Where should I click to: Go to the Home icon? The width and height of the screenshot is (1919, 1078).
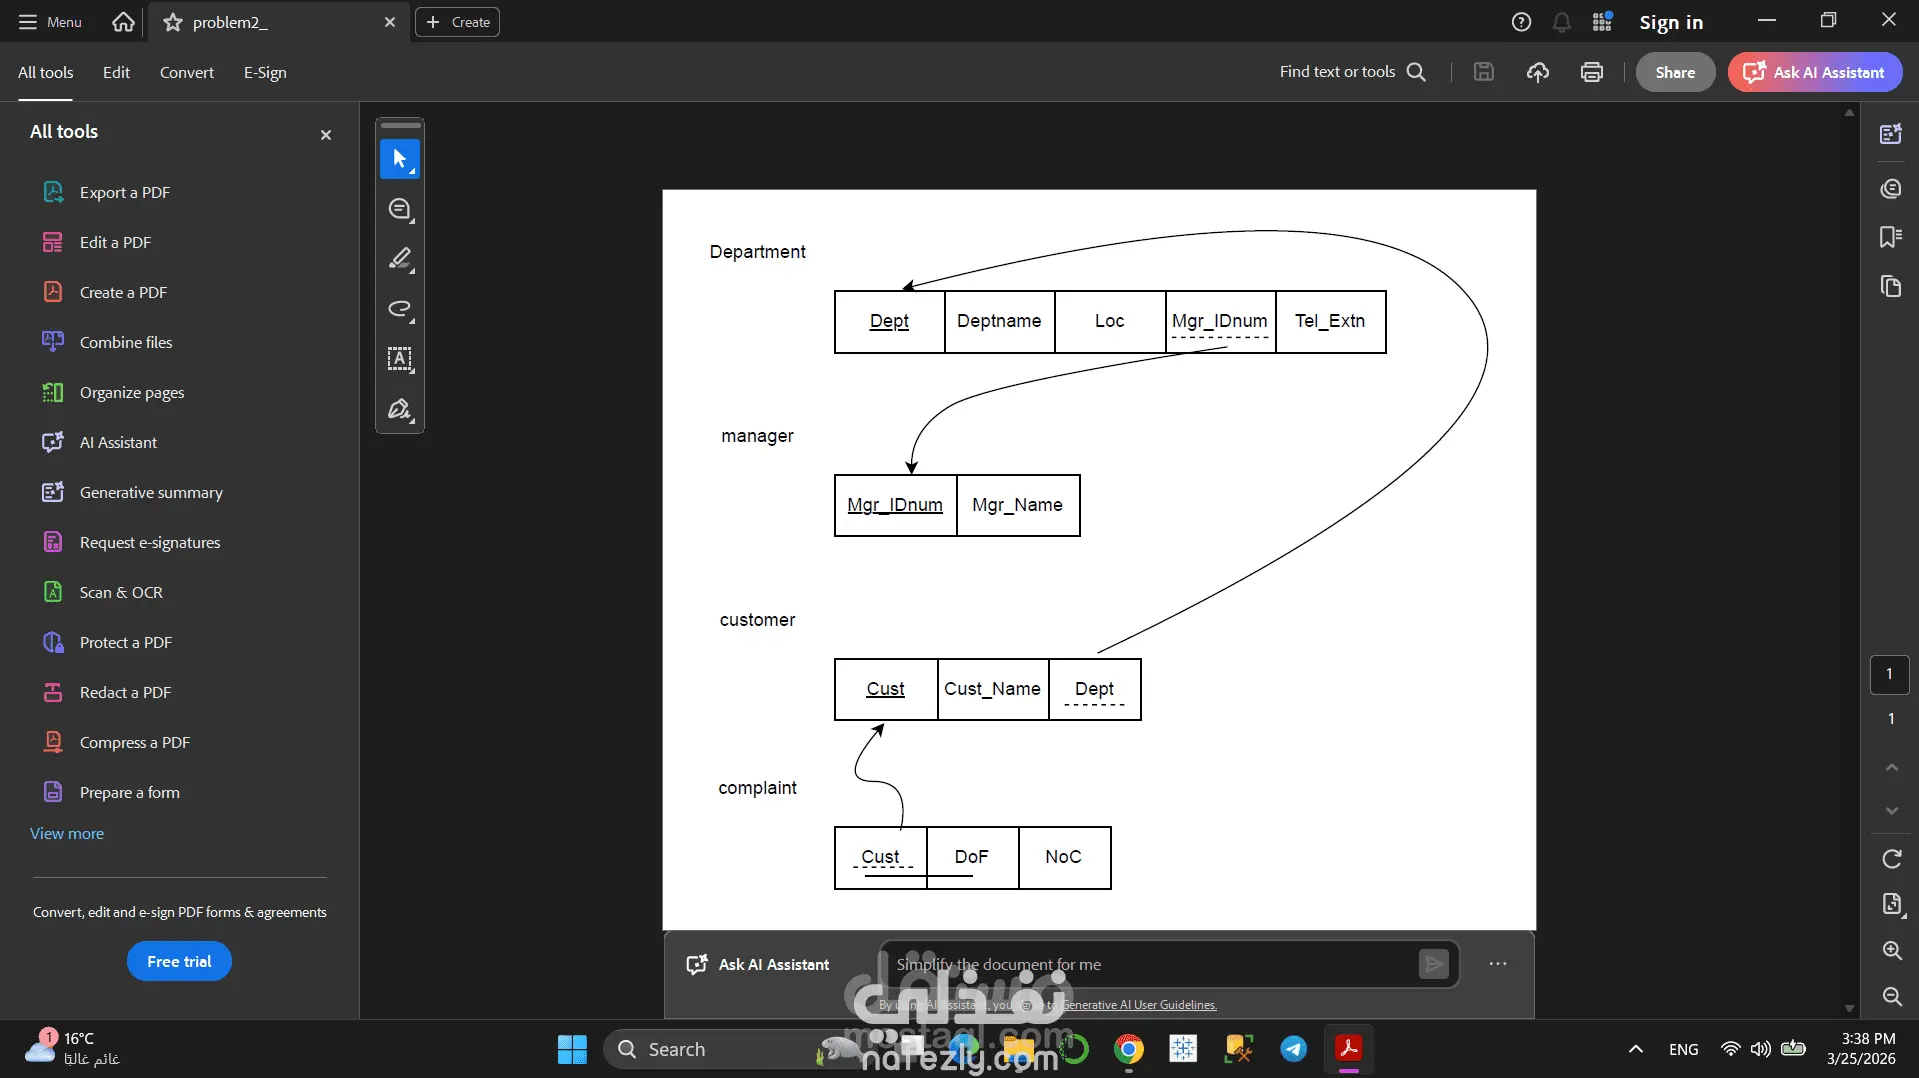tap(123, 22)
